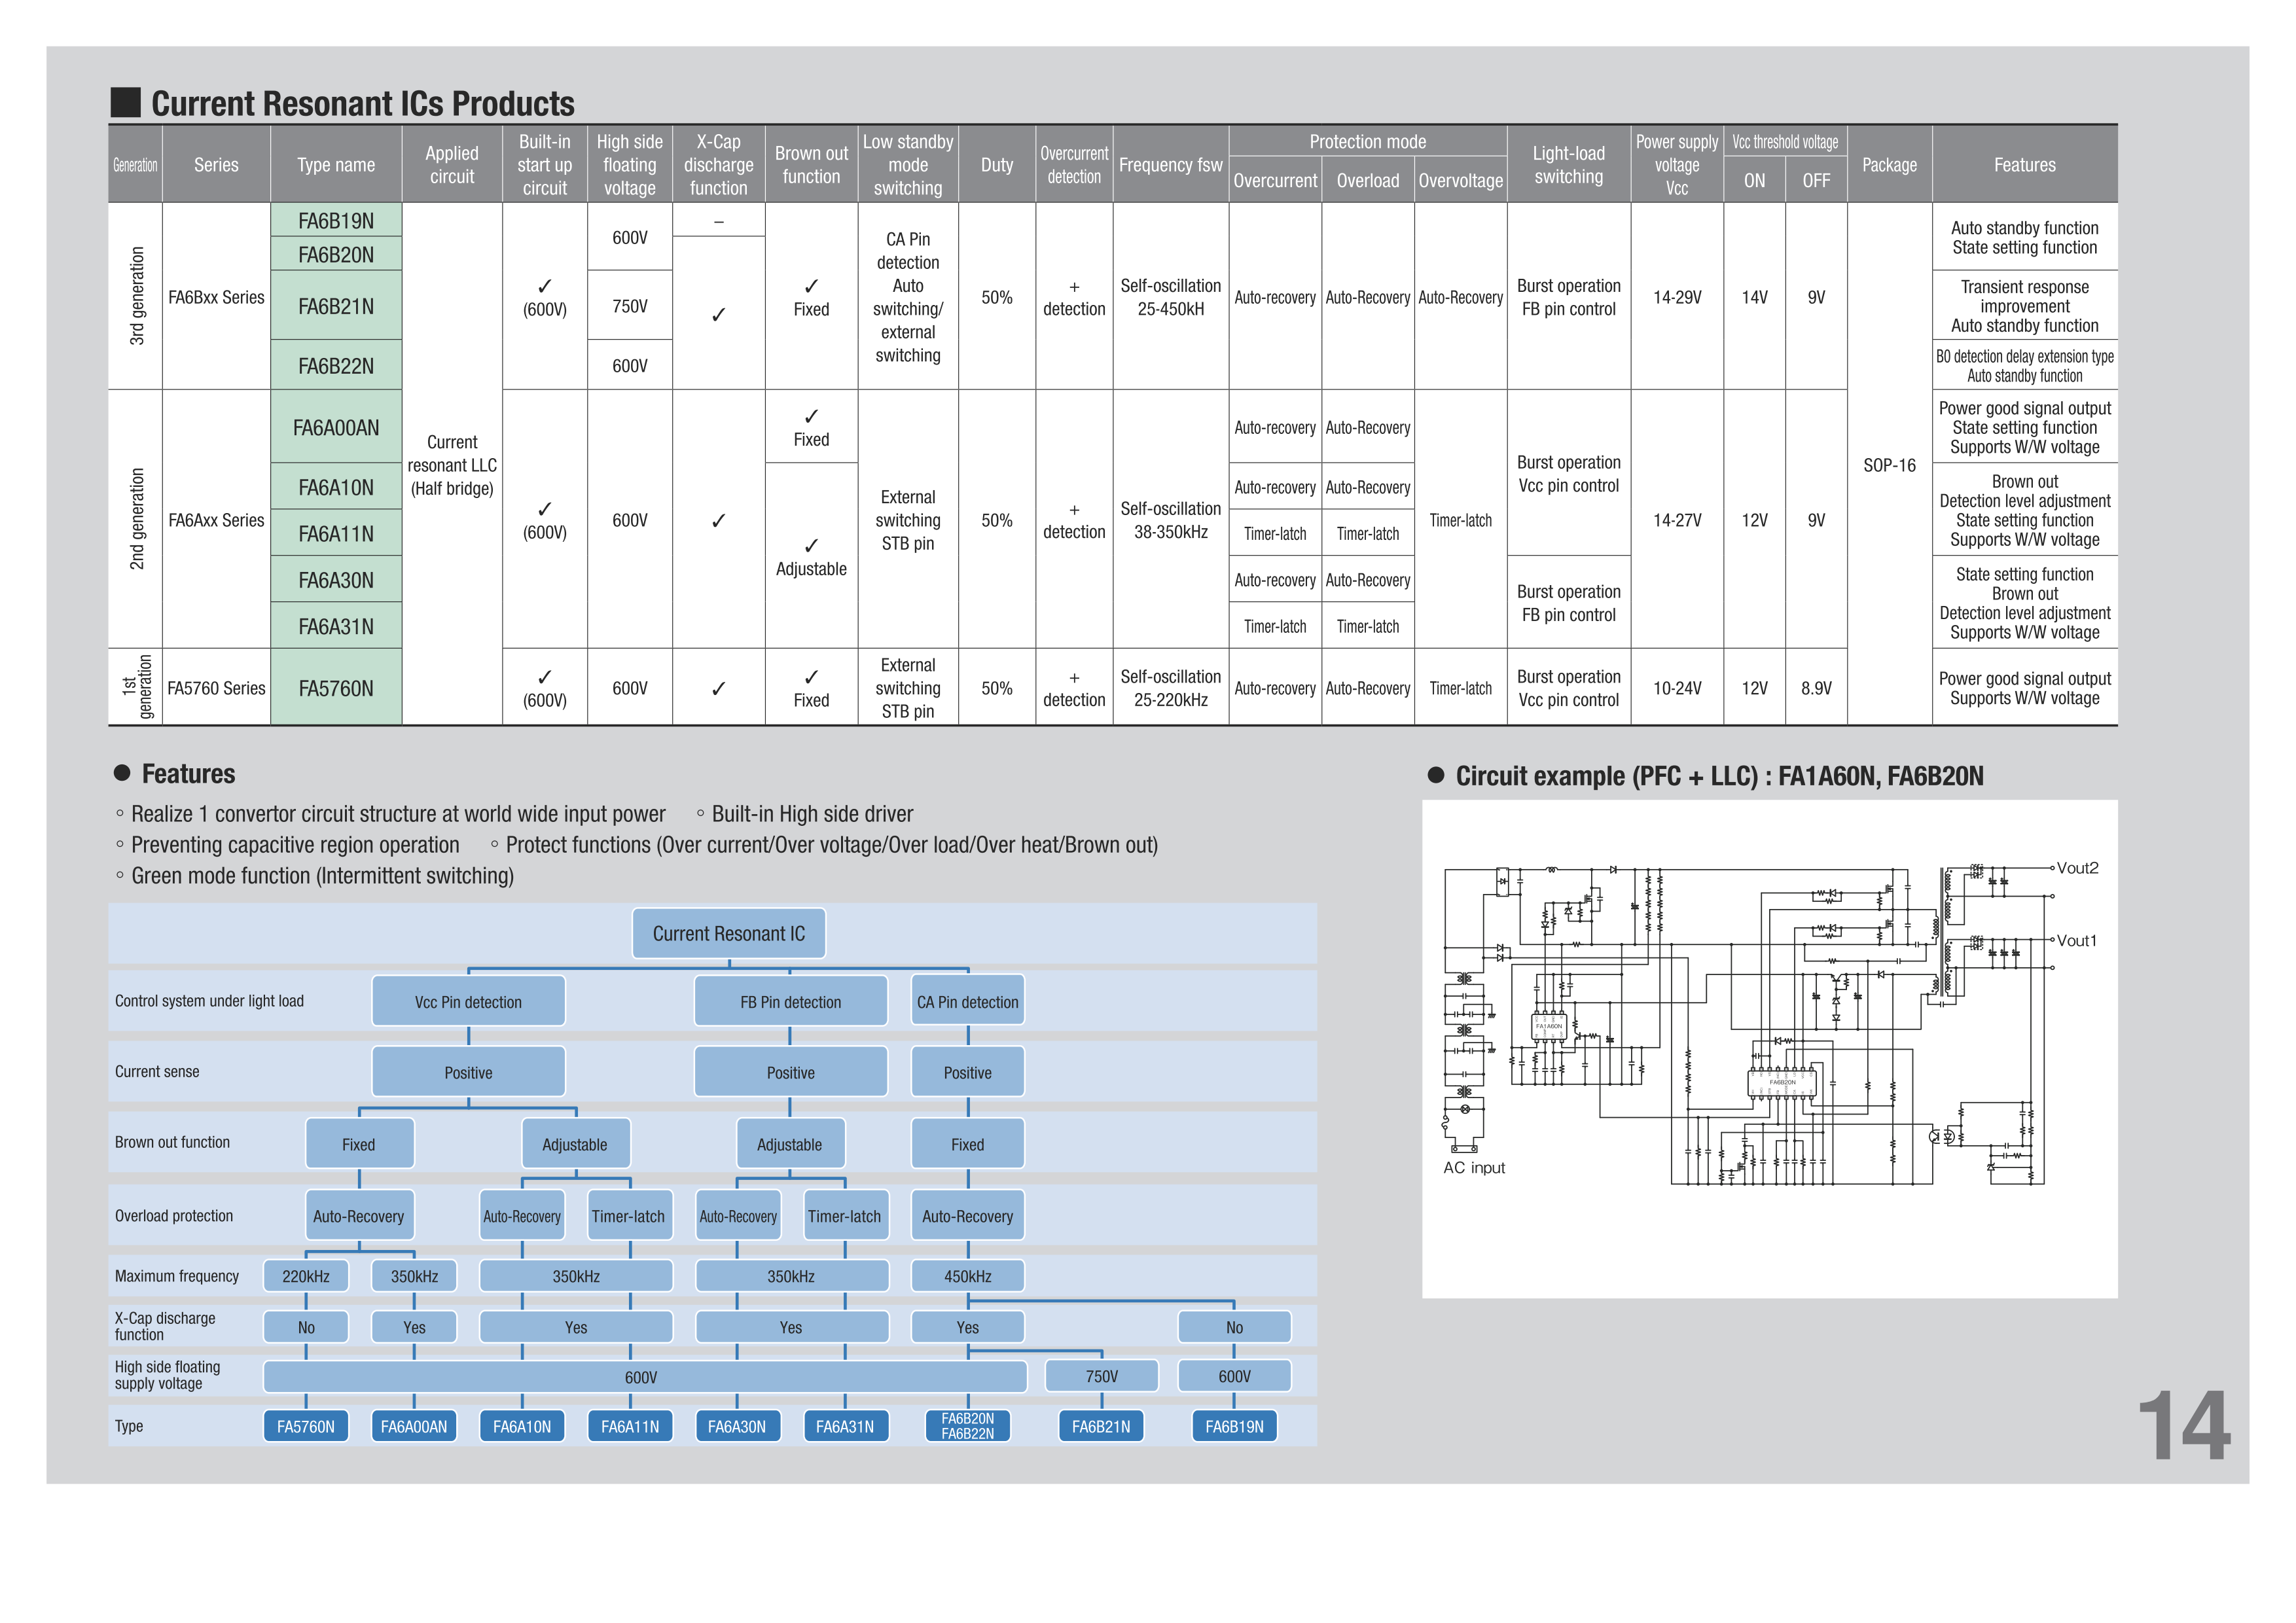Click the X-Cap discharge No box above FA5760N
This screenshot has width=2296, height=1623.
(306, 1327)
